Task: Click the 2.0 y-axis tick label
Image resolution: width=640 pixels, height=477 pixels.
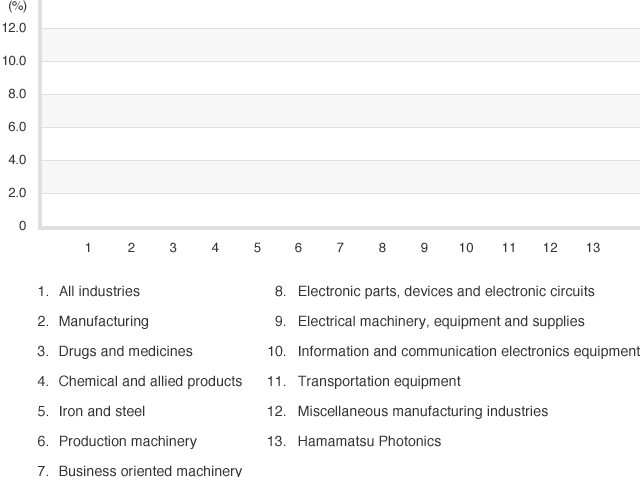Action: [x=15, y=193]
